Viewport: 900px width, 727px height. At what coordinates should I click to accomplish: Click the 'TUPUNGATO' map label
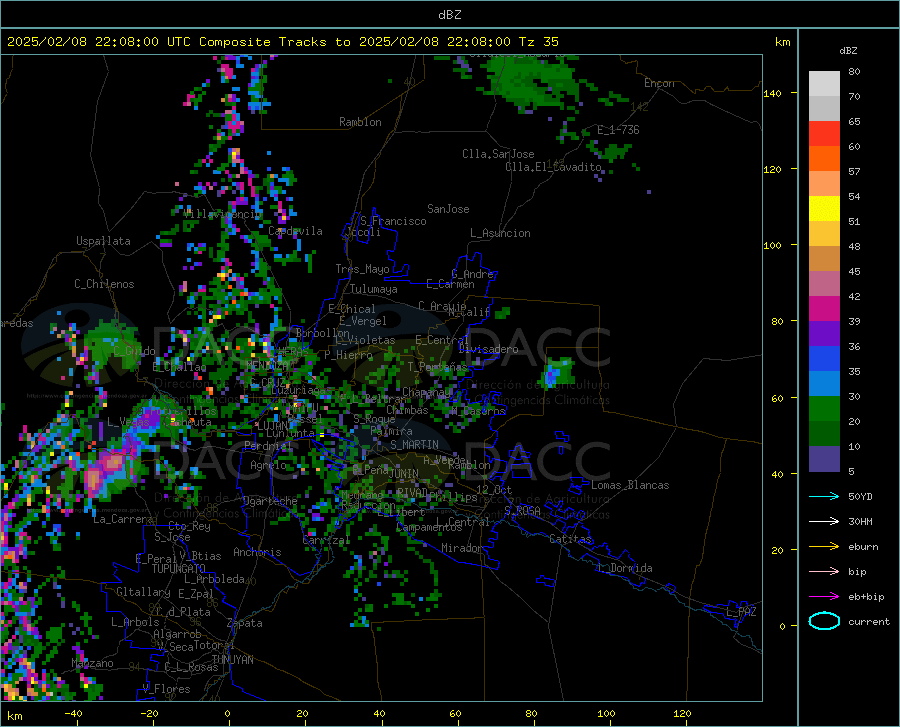[179, 569]
